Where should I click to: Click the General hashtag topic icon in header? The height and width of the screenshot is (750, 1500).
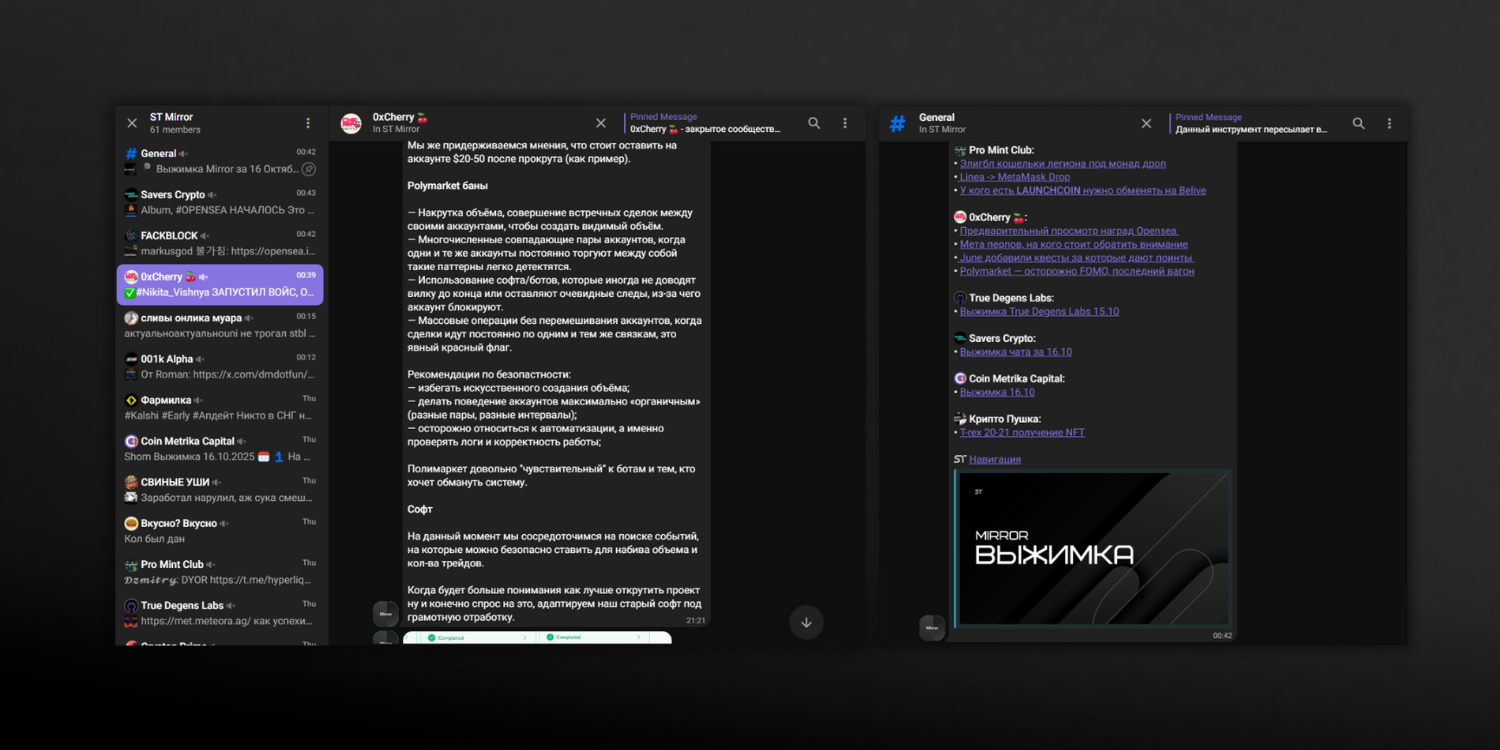click(897, 123)
